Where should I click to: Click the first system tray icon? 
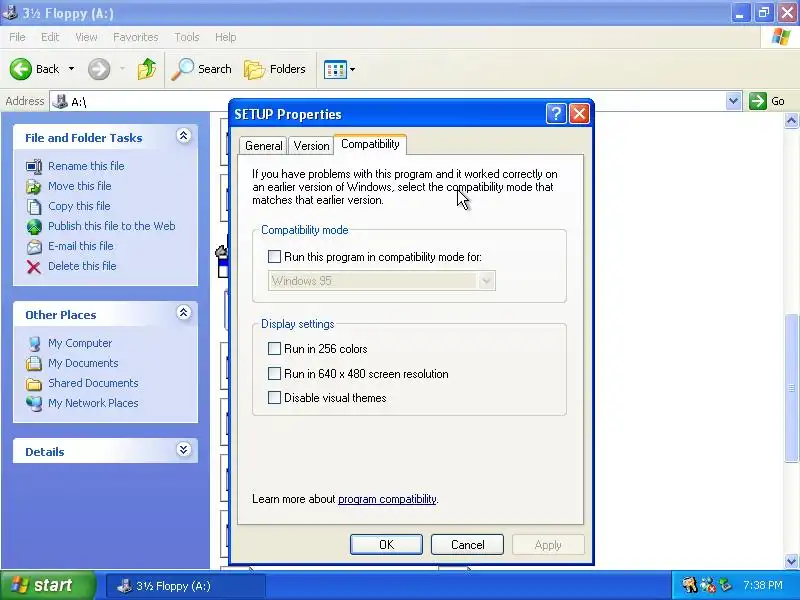tap(690, 585)
